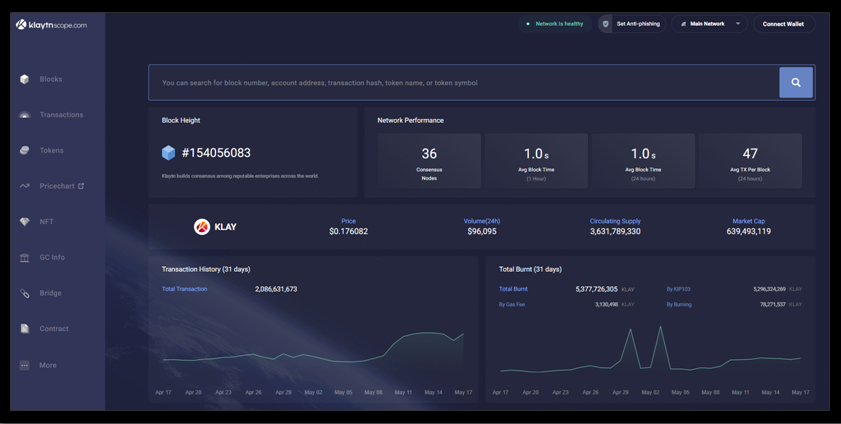Image resolution: width=841 pixels, height=424 pixels.
Task: Open the Pricechart menu item
Action: tap(57, 186)
